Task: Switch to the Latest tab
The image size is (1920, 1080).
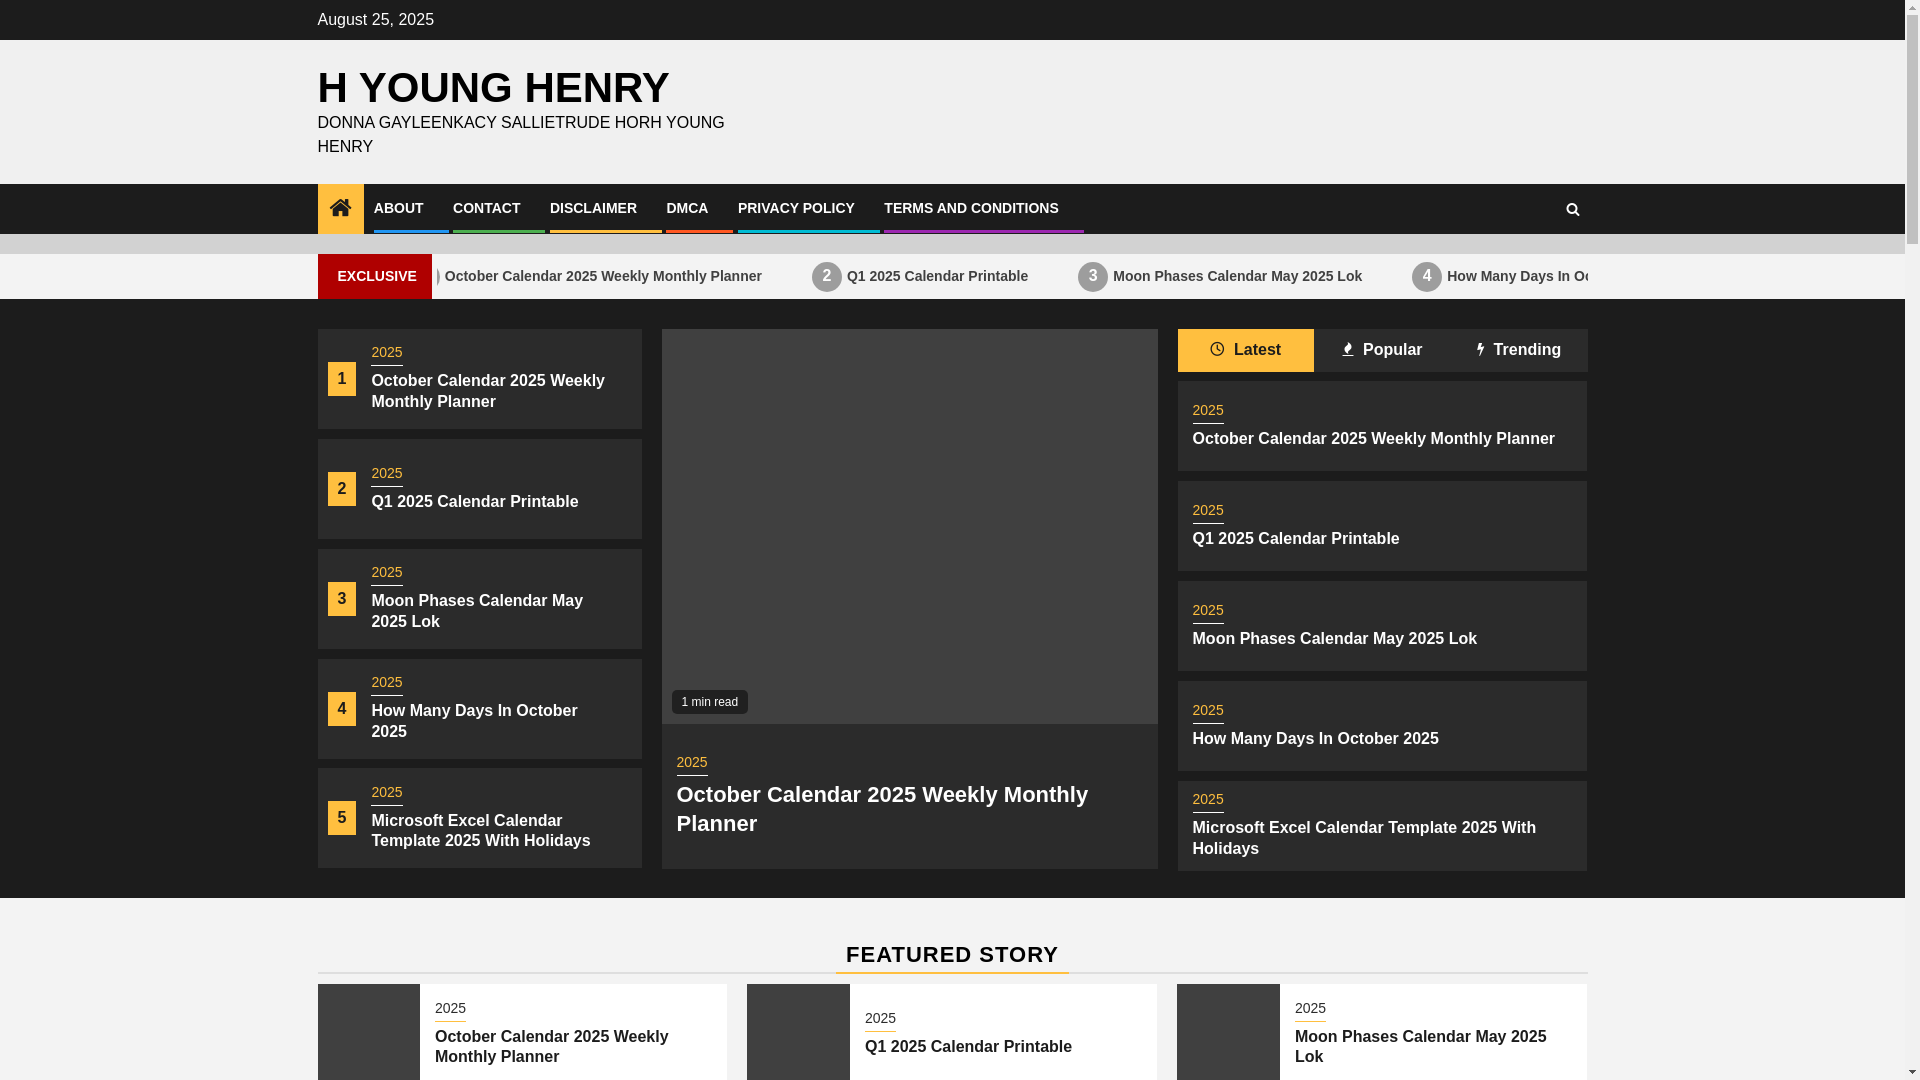Action: [1245, 350]
